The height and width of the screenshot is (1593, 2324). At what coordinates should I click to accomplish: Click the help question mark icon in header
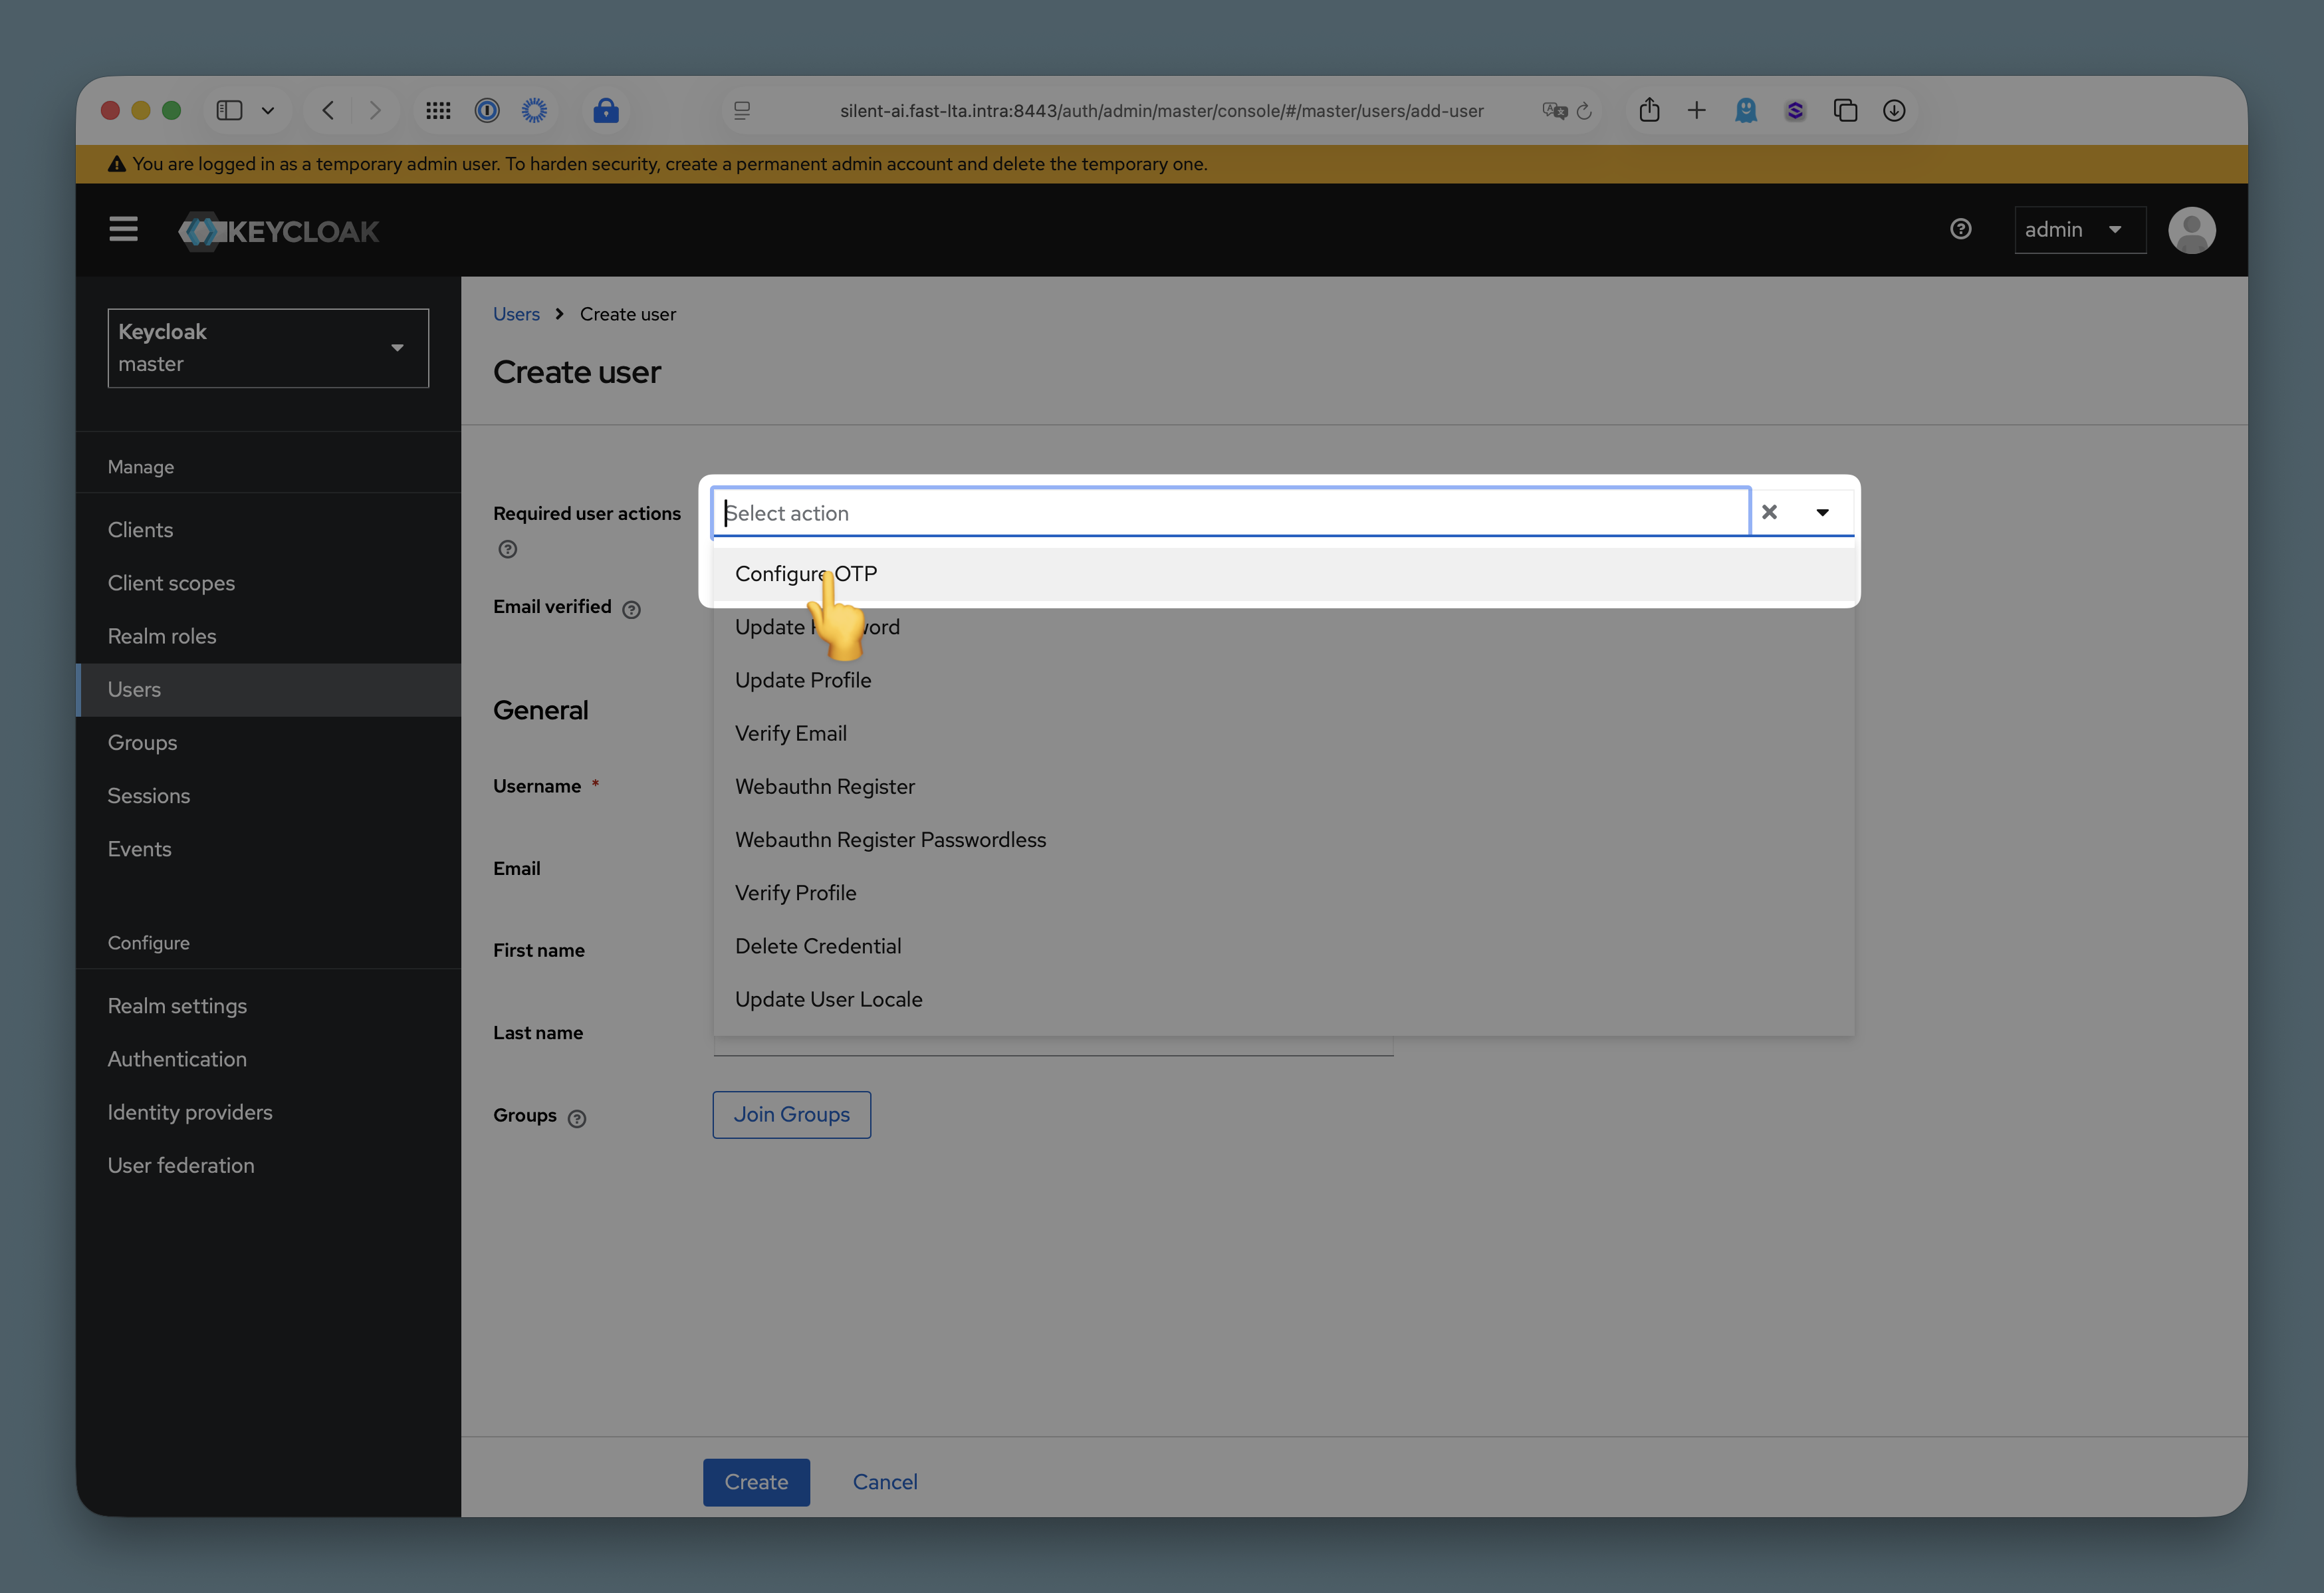click(x=1960, y=229)
